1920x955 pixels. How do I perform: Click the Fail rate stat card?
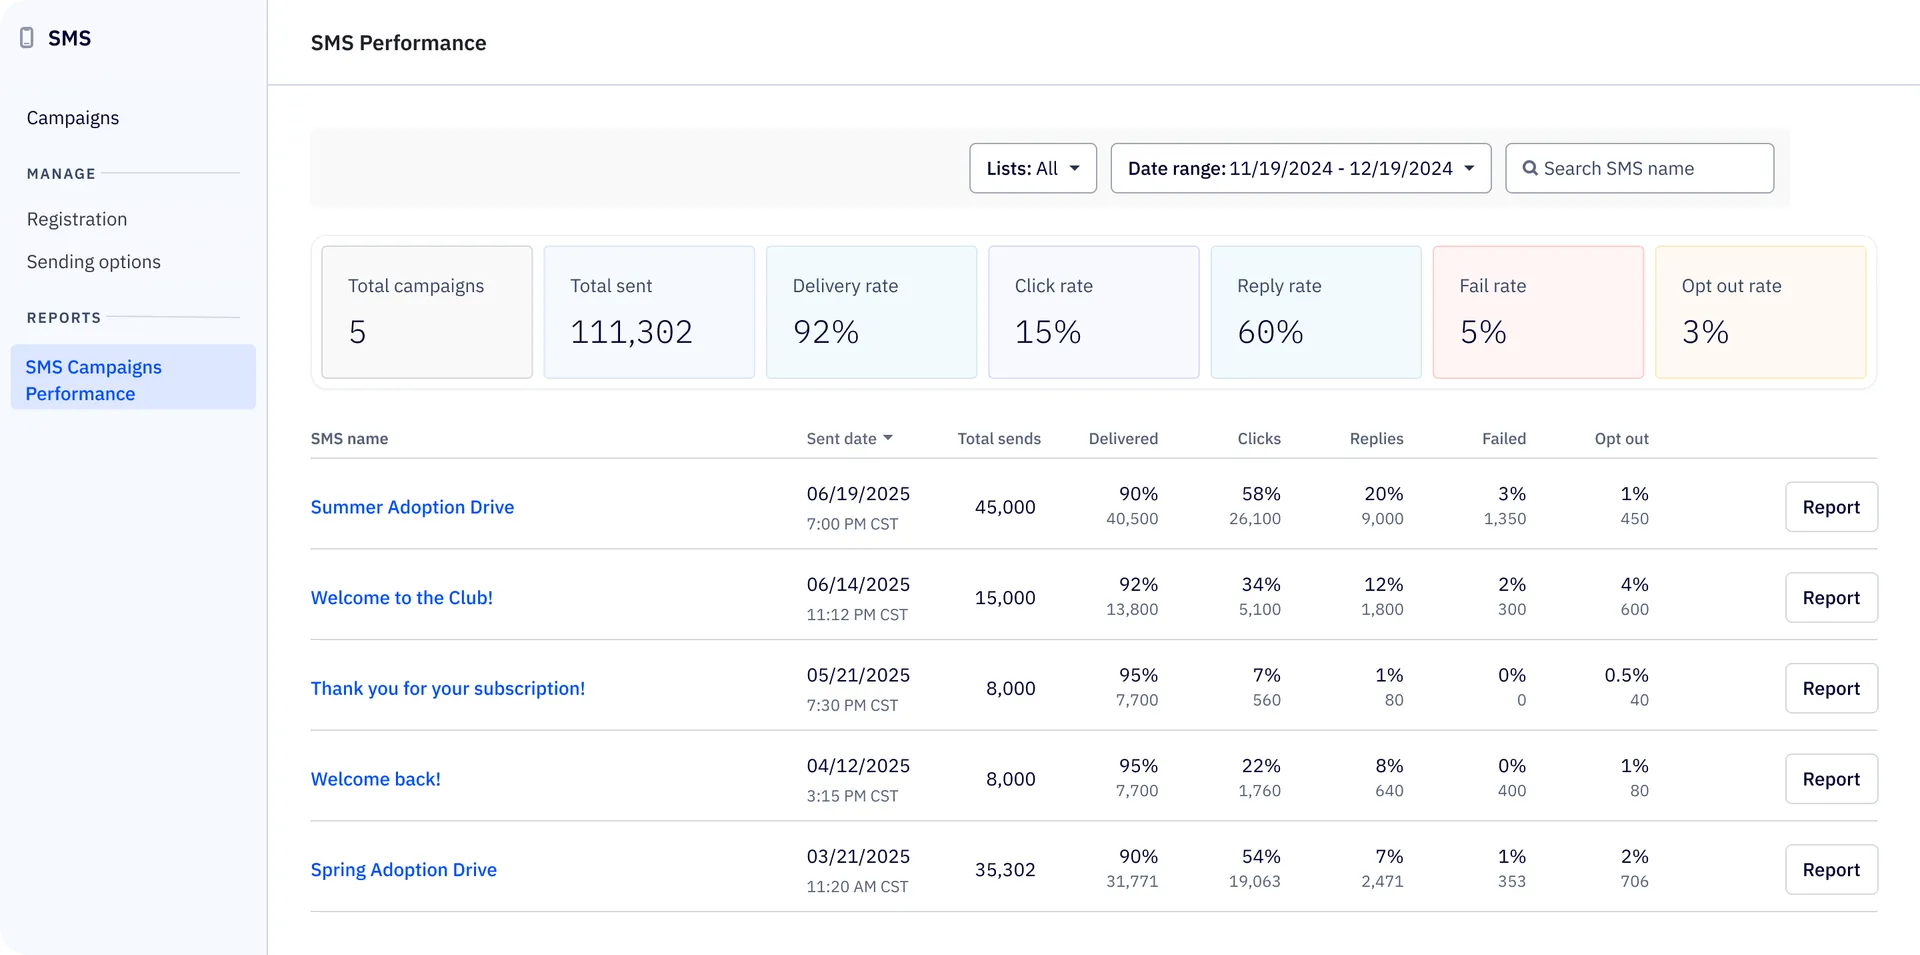point(1538,311)
